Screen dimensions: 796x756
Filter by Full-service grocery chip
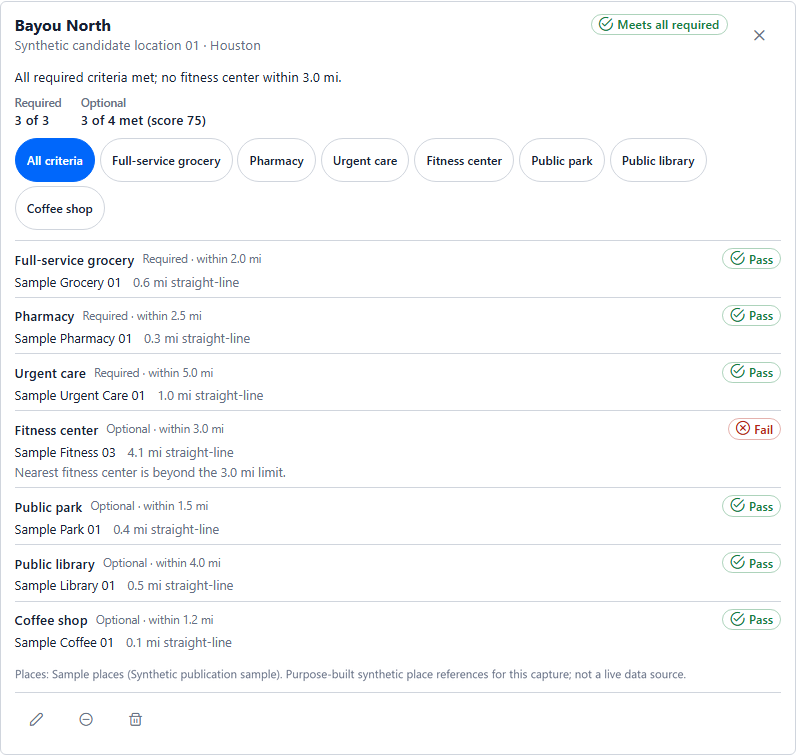pos(166,160)
